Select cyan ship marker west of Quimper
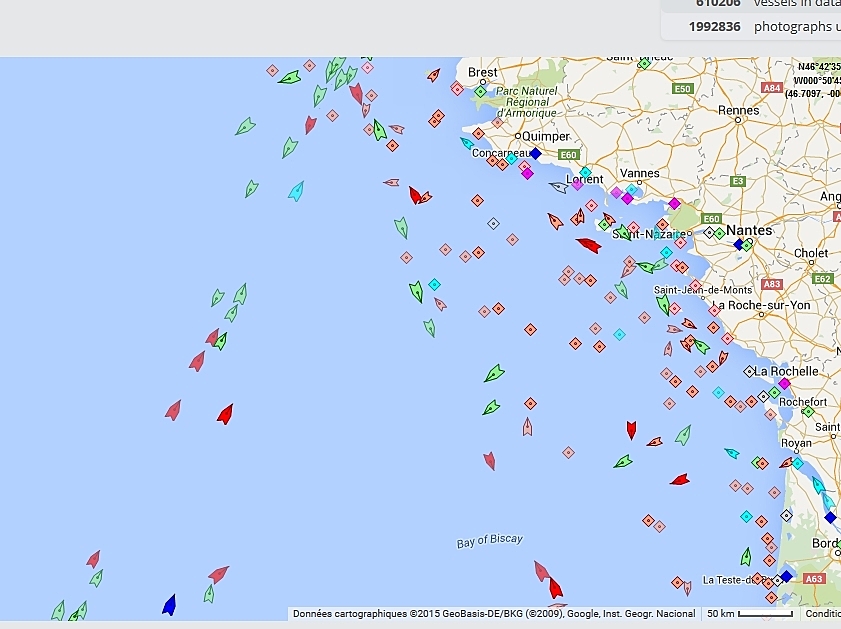This screenshot has height=629, width=841. point(467,143)
